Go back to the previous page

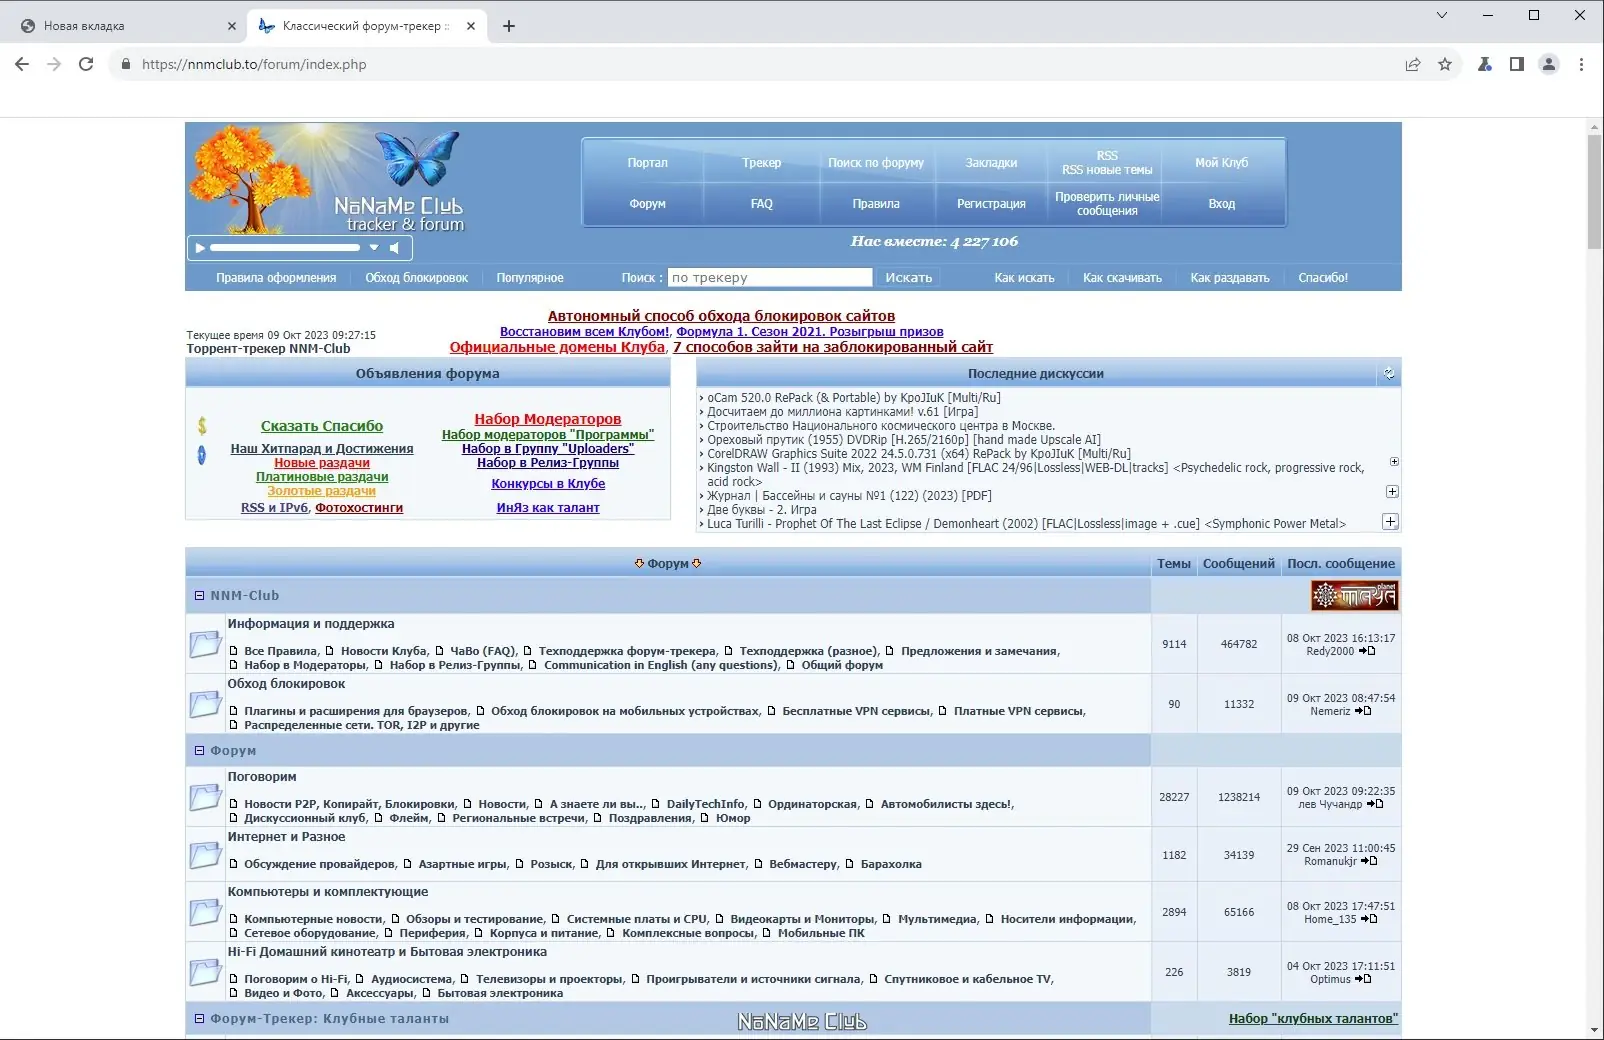[22, 64]
